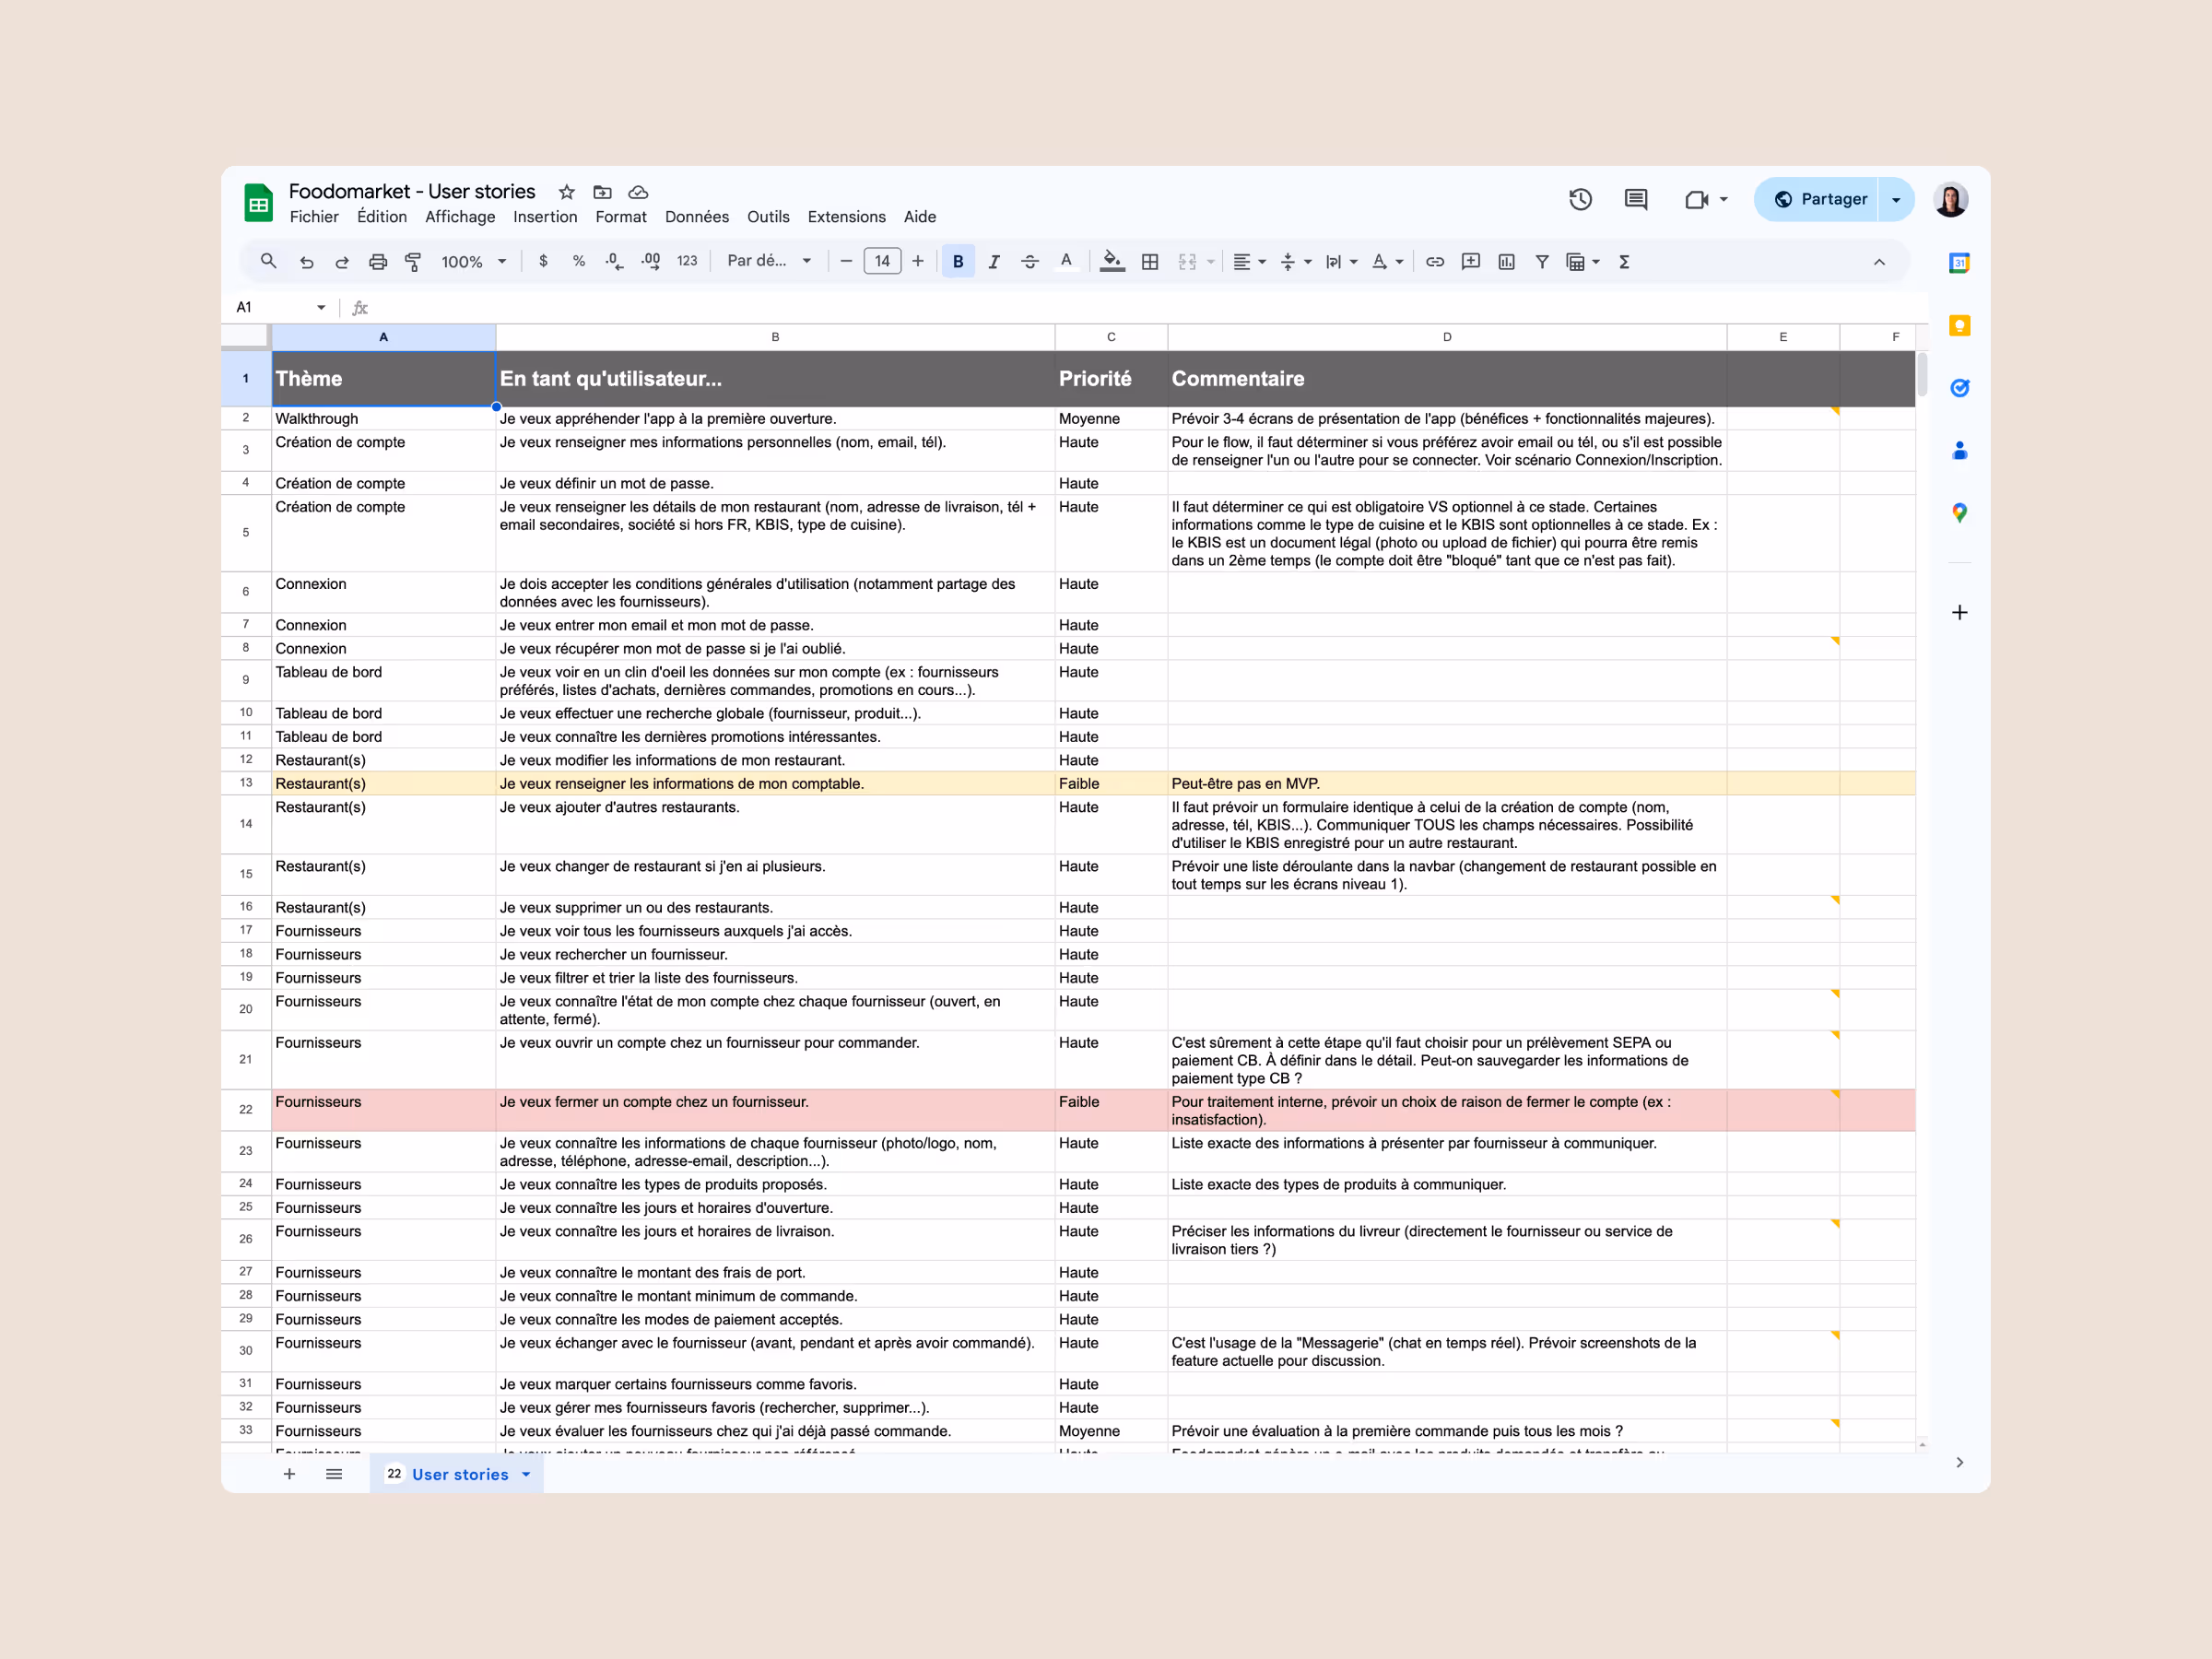Open the font family dropdown
Image resolution: width=2212 pixels, height=1659 pixels.
(768, 262)
